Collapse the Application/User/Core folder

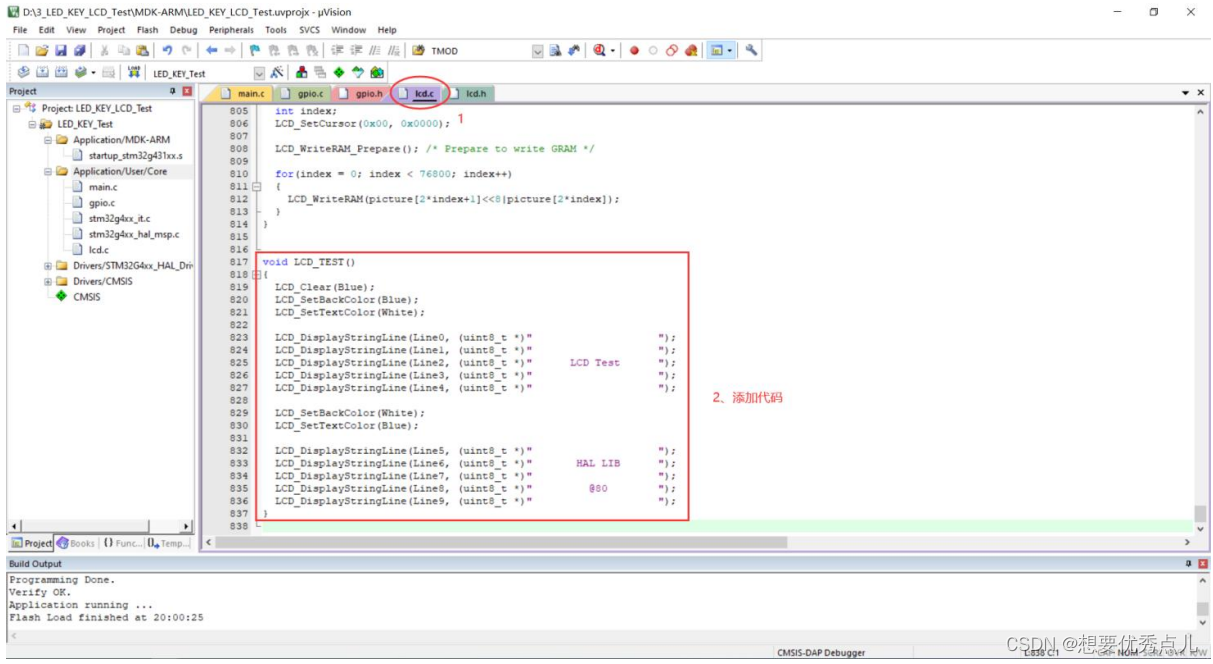pos(48,171)
